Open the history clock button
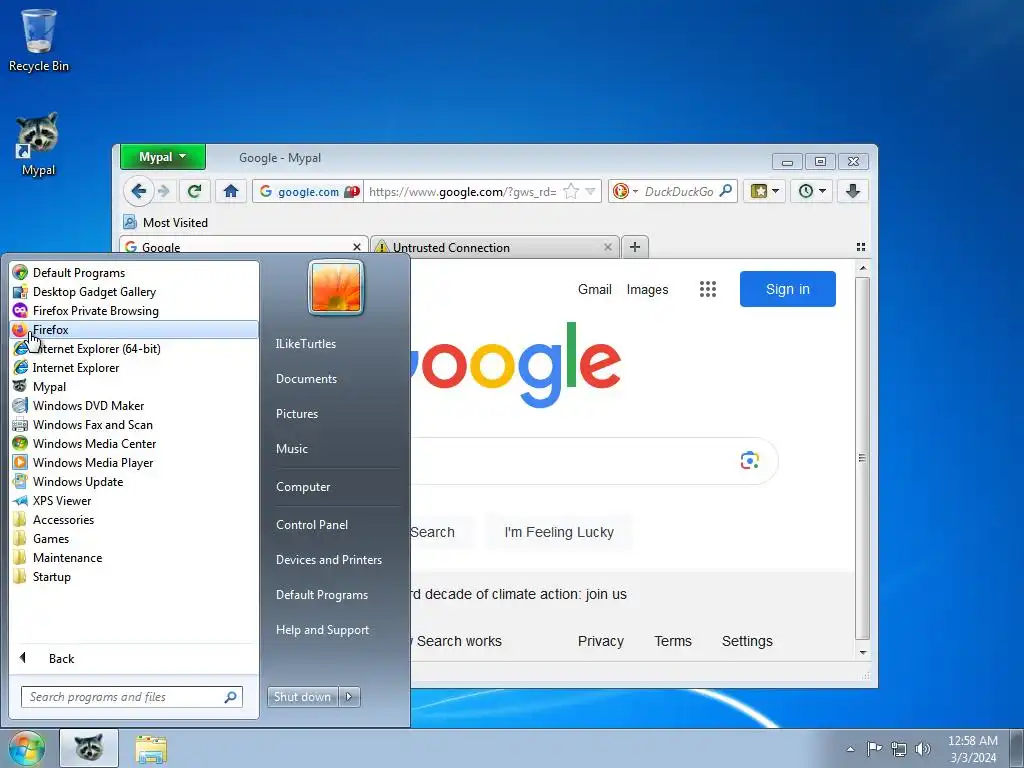This screenshot has height=768, width=1024. click(x=812, y=191)
